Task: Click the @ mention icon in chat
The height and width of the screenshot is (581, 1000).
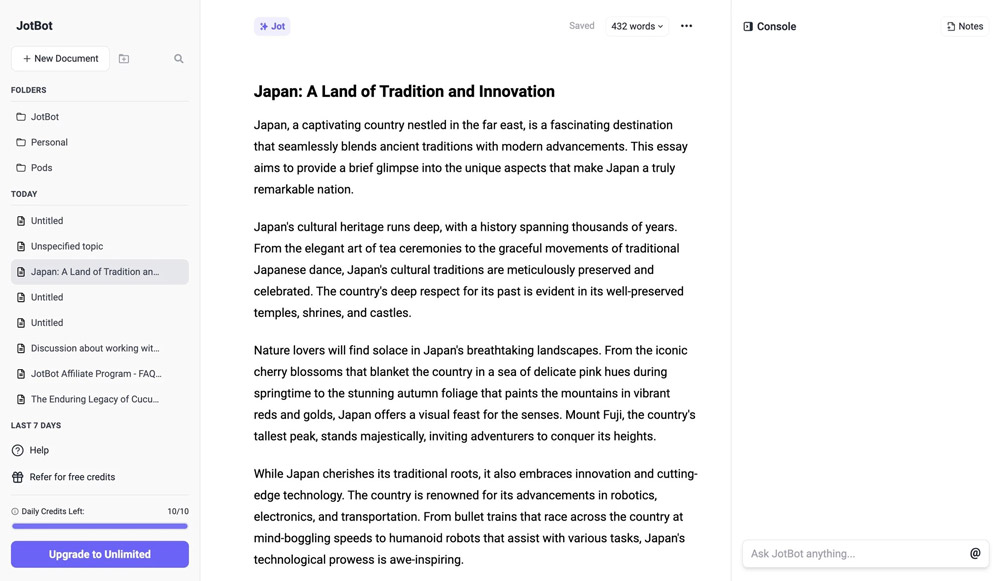Action: tap(975, 554)
